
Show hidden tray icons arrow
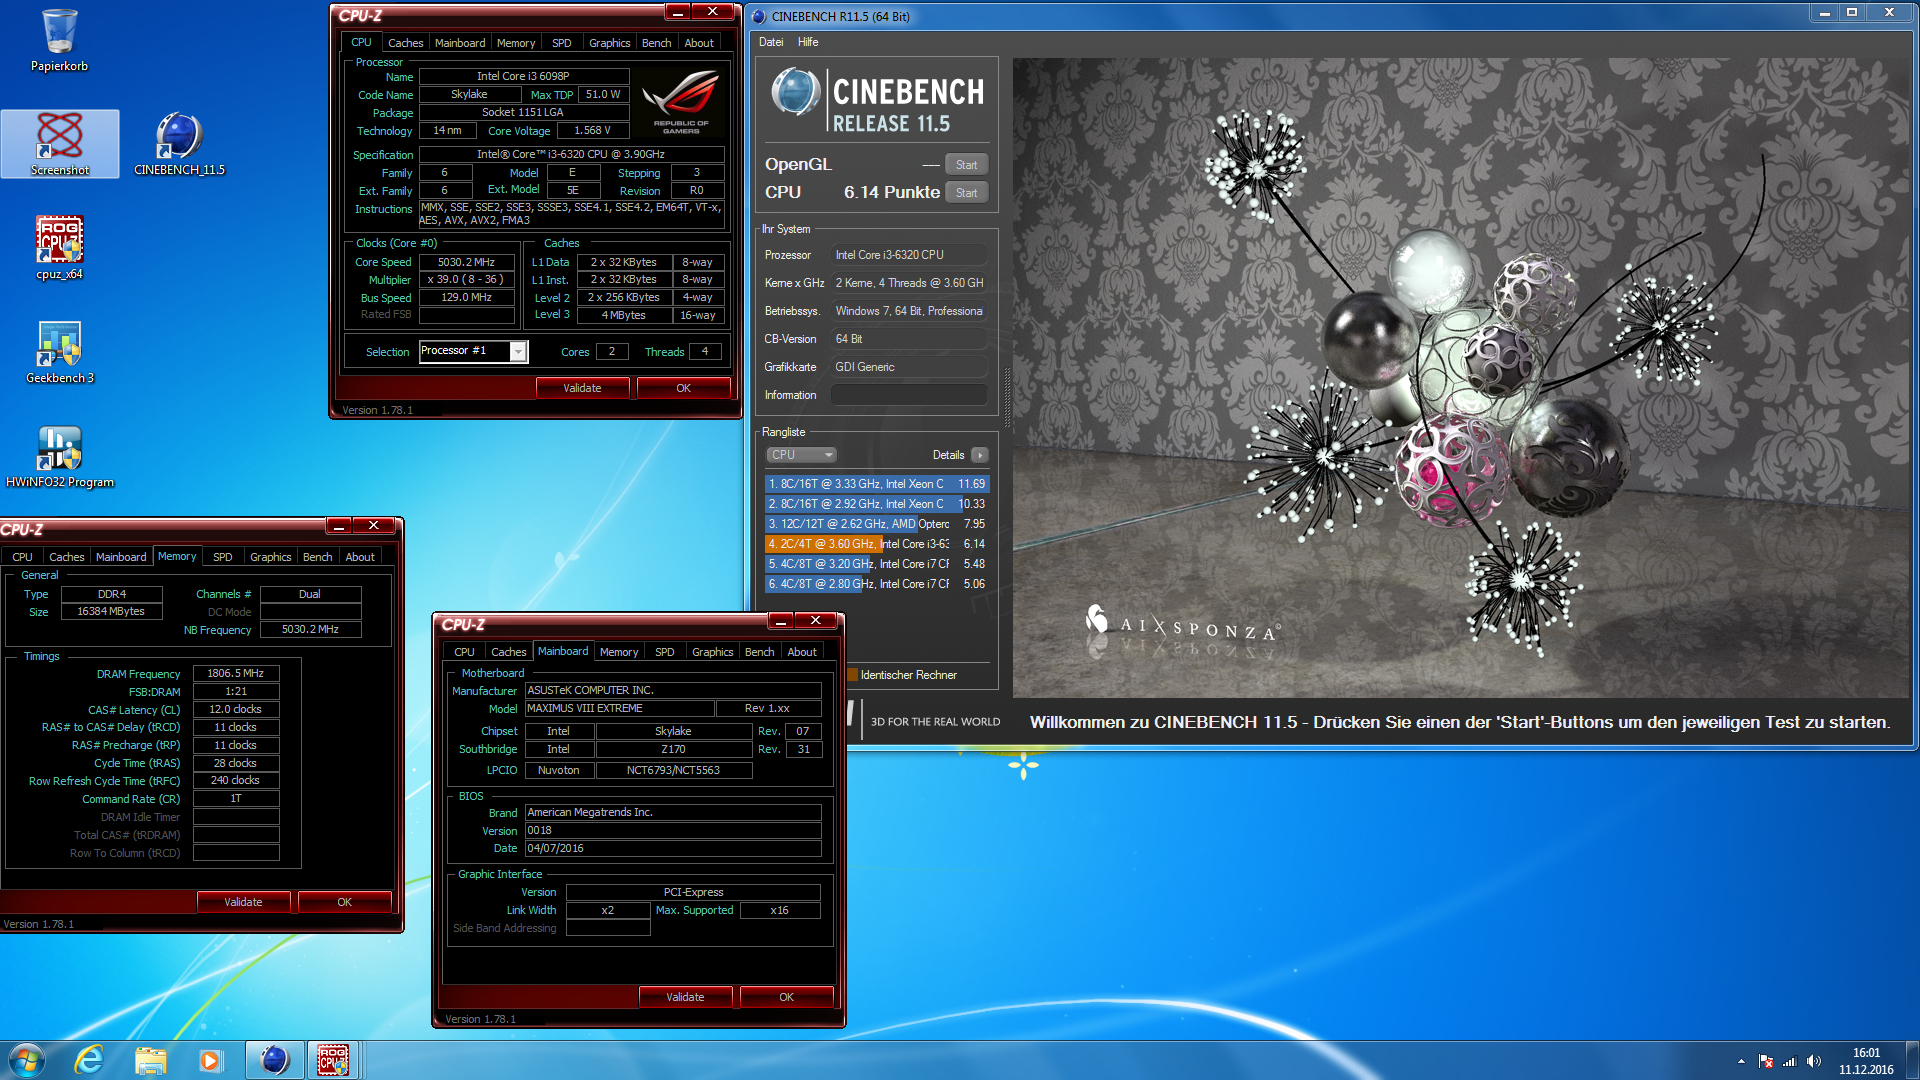point(1741,1061)
